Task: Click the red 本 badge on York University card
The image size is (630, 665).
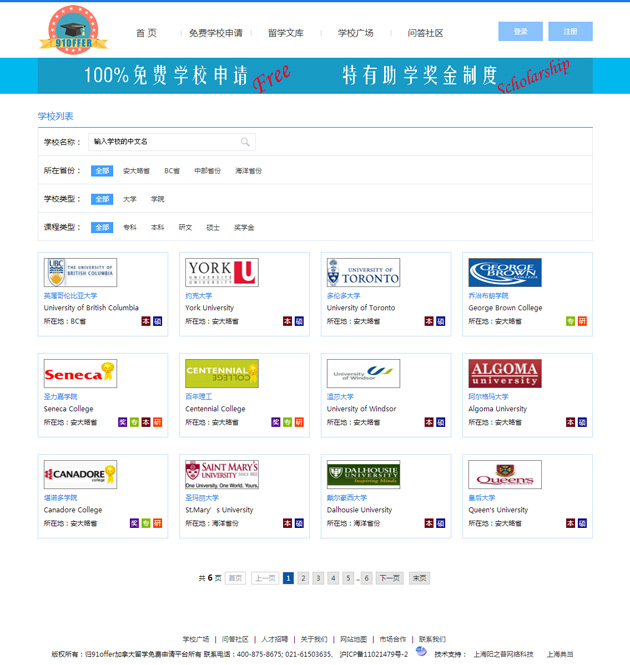Action: (288, 321)
